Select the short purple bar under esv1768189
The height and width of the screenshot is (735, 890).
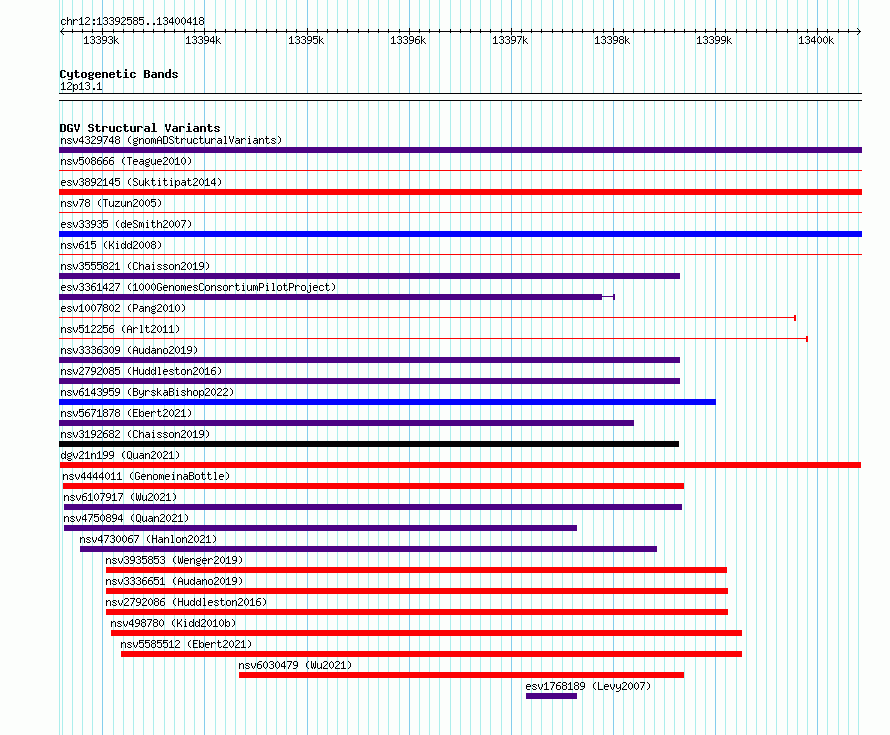tap(552, 696)
